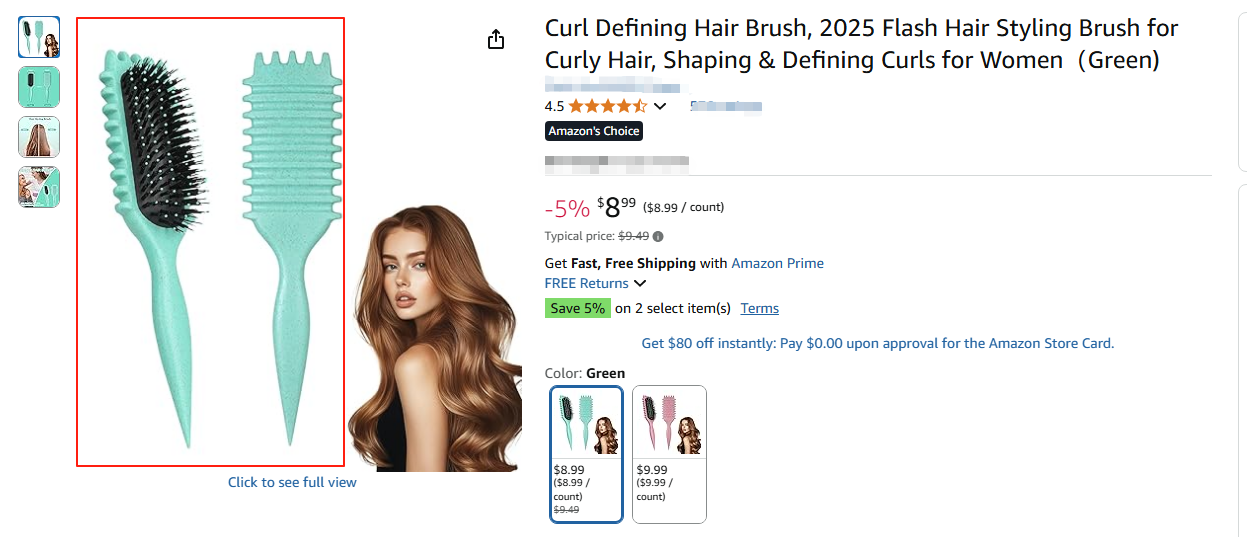Click the share icon above product image
Screen dimensions: 1247x537
tap(496, 39)
